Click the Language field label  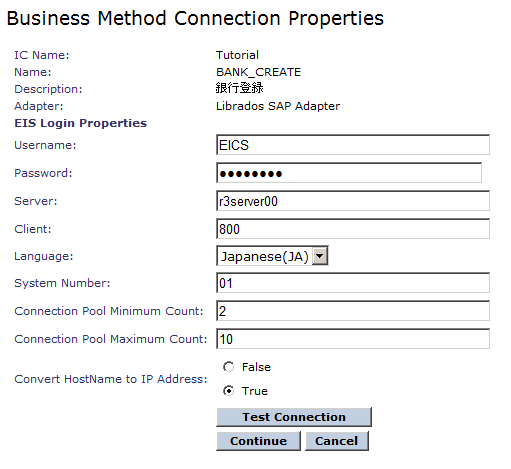click(x=44, y=256)
